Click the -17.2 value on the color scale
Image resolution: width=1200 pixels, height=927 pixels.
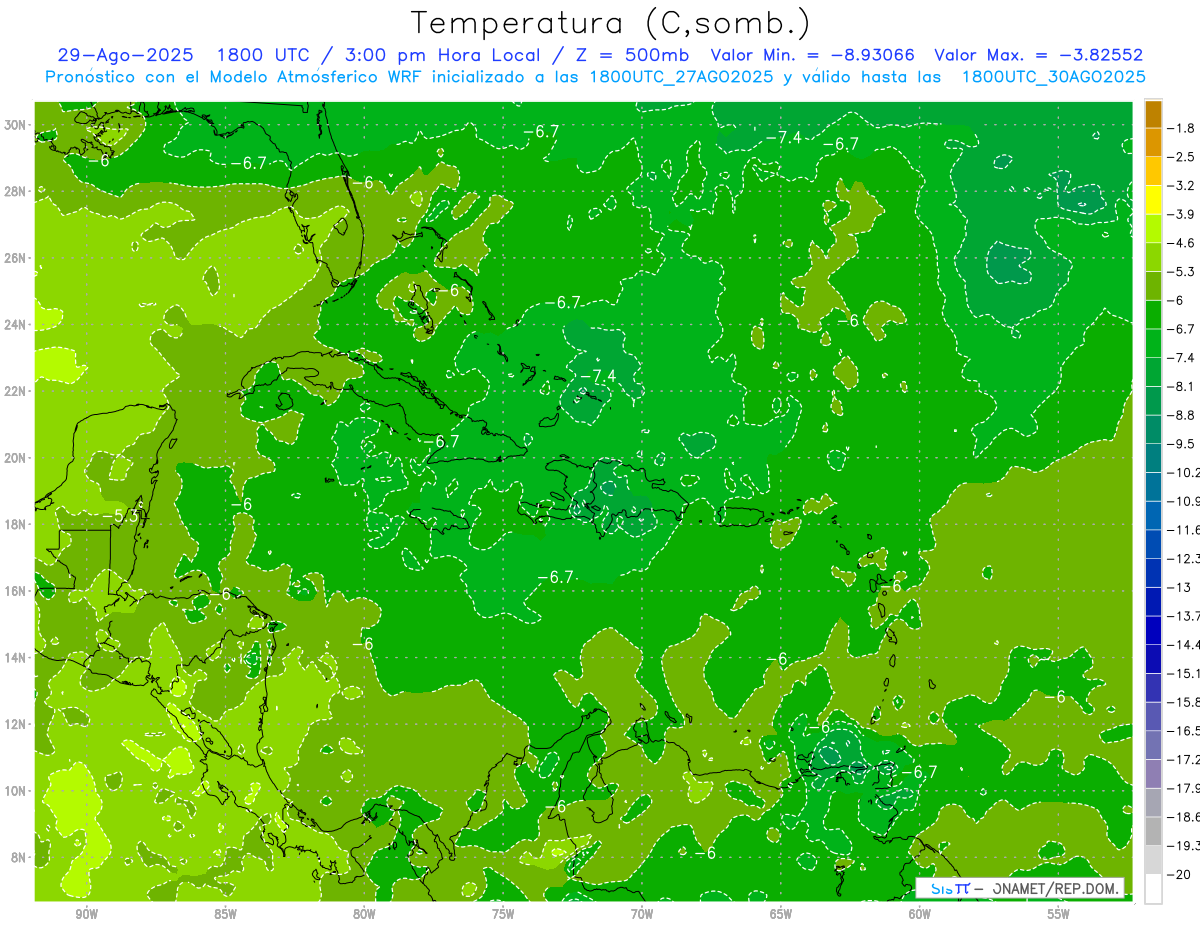click(x=1184, y=759)
